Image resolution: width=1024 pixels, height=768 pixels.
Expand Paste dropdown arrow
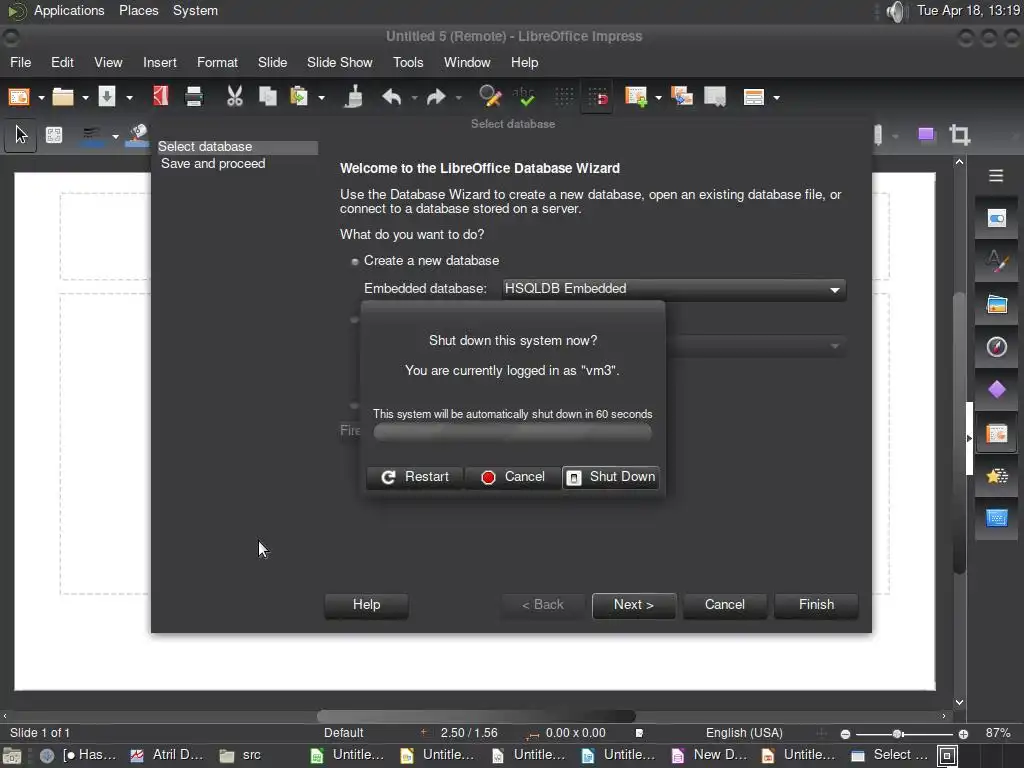321,98
